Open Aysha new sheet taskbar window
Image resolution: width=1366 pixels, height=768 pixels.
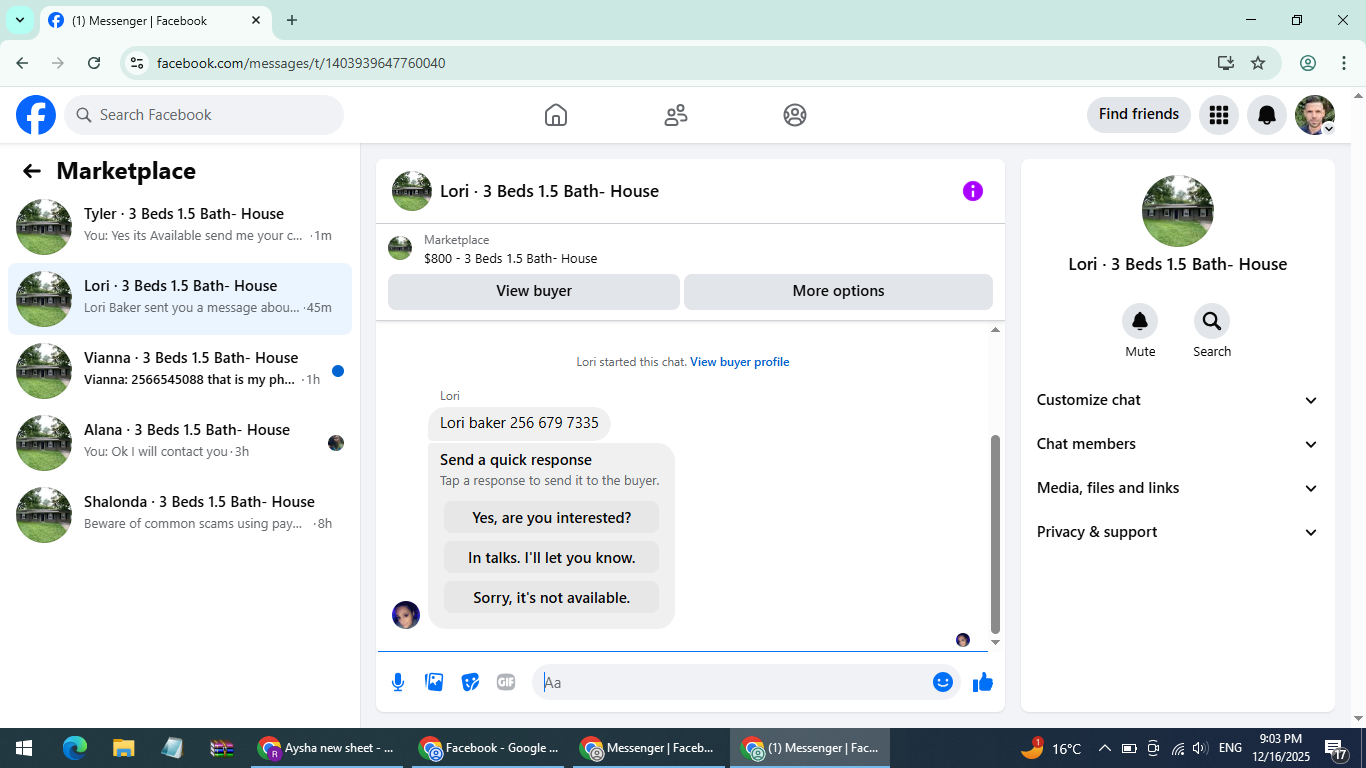[x=326, y=748]
